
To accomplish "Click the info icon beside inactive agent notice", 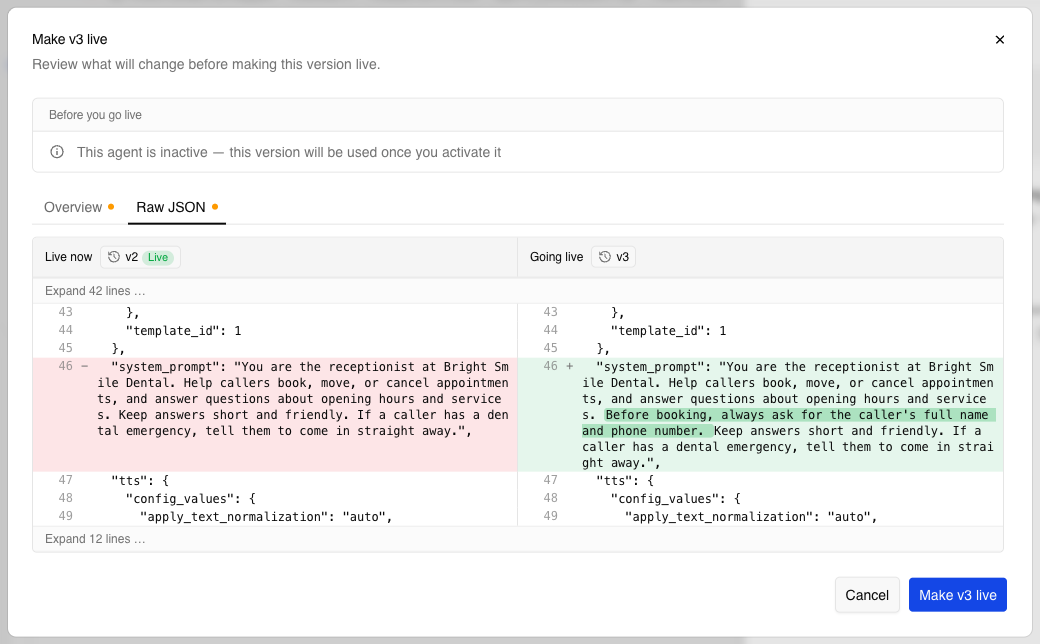I will click(57, 152).
